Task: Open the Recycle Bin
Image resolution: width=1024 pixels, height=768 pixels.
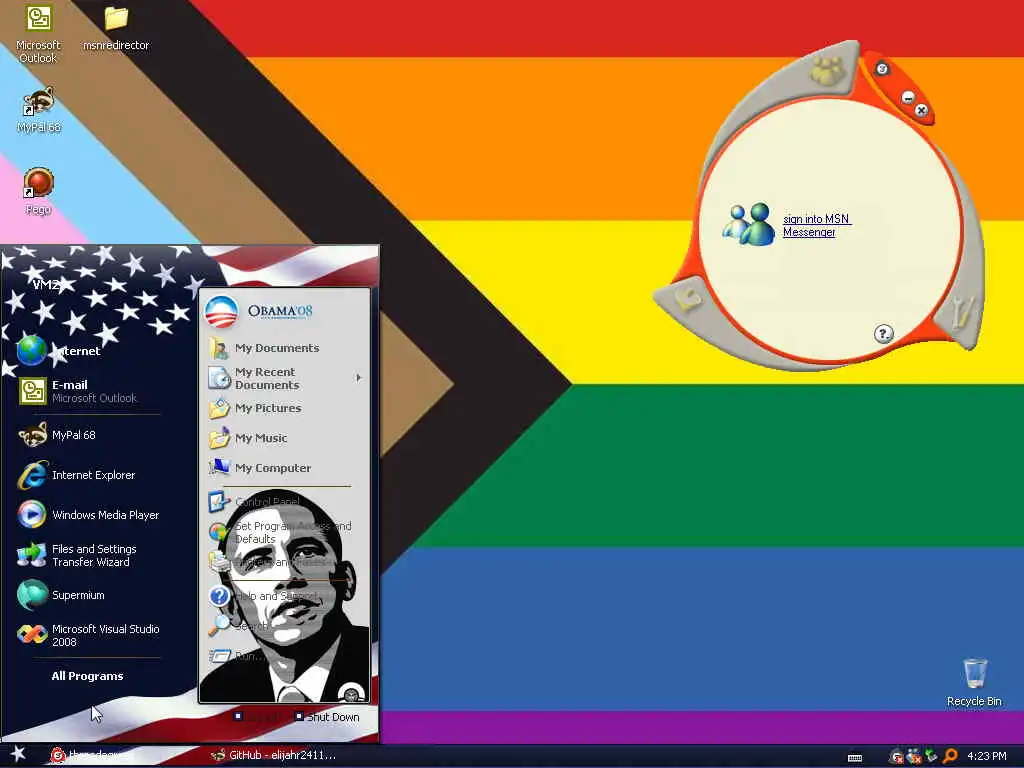Action: pyautogui.click(x=974, y=683)
